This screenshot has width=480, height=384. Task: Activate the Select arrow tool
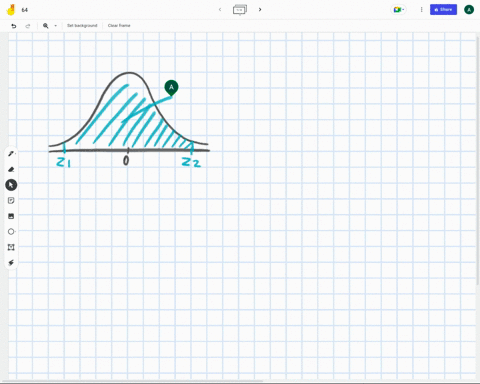pos(11,185)
